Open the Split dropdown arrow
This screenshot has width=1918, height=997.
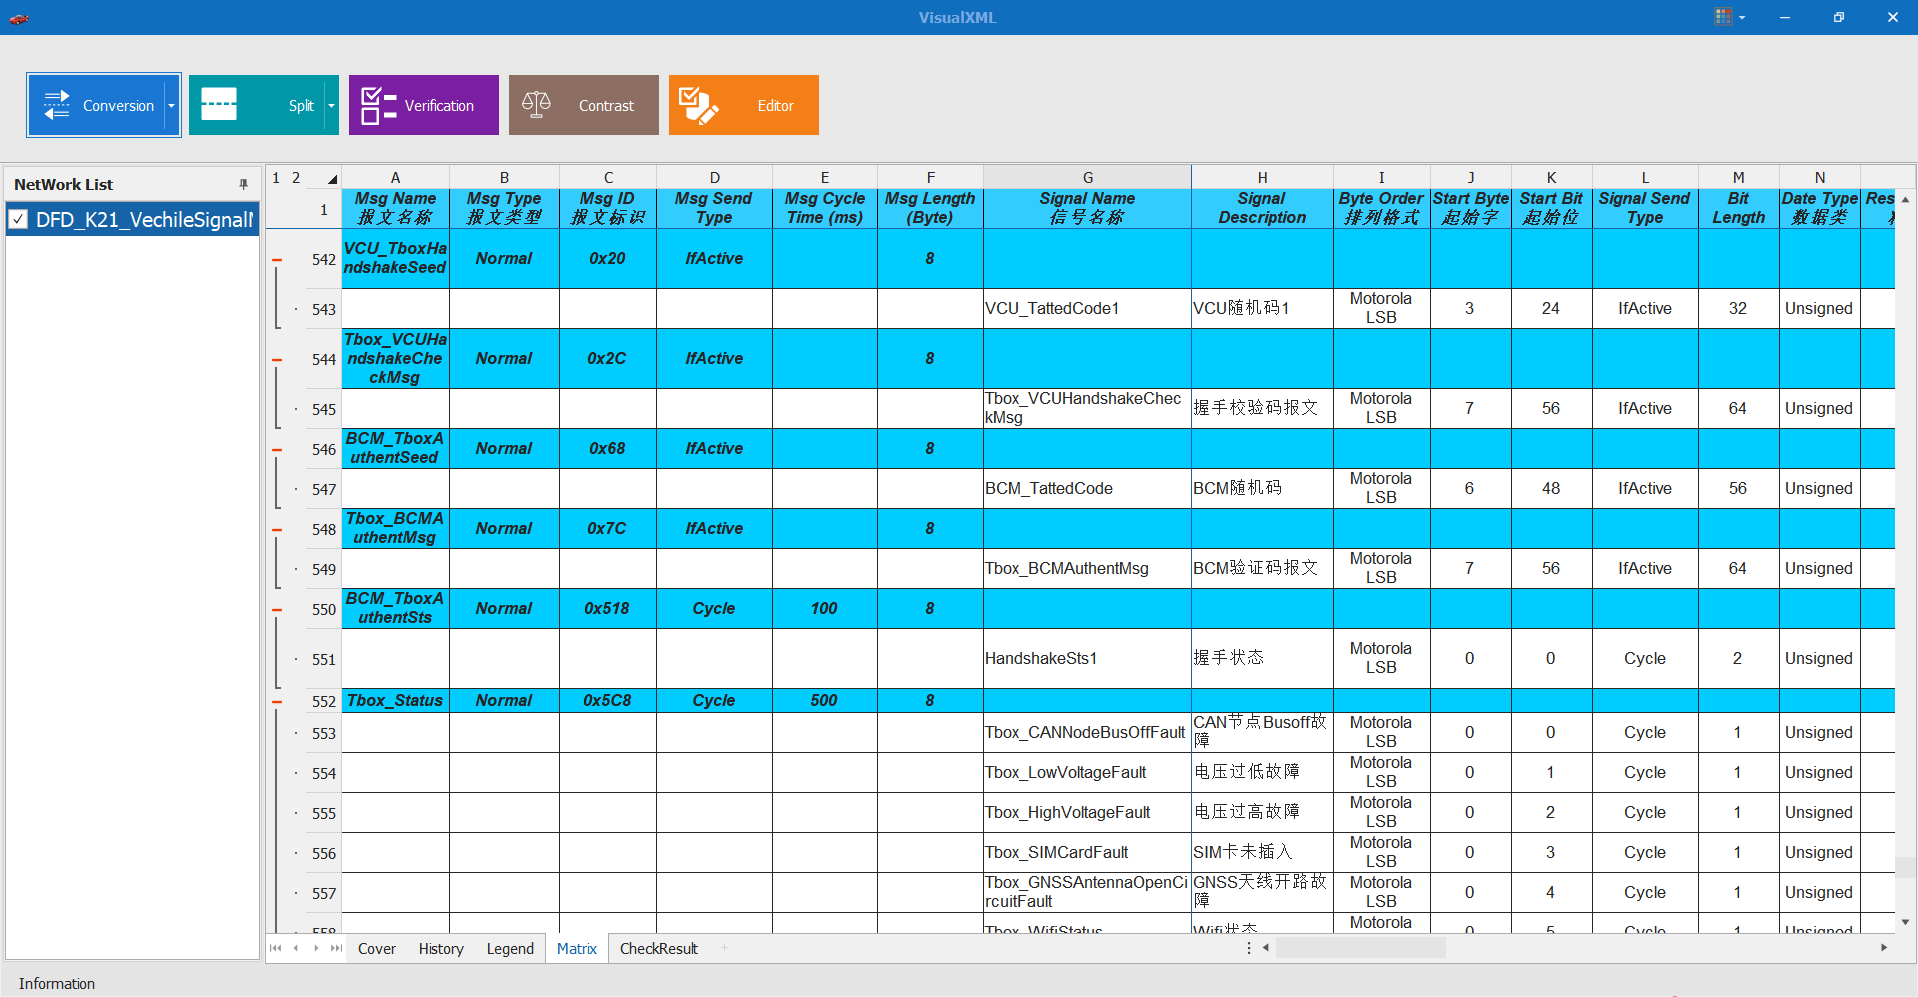(x=331, y=105)
